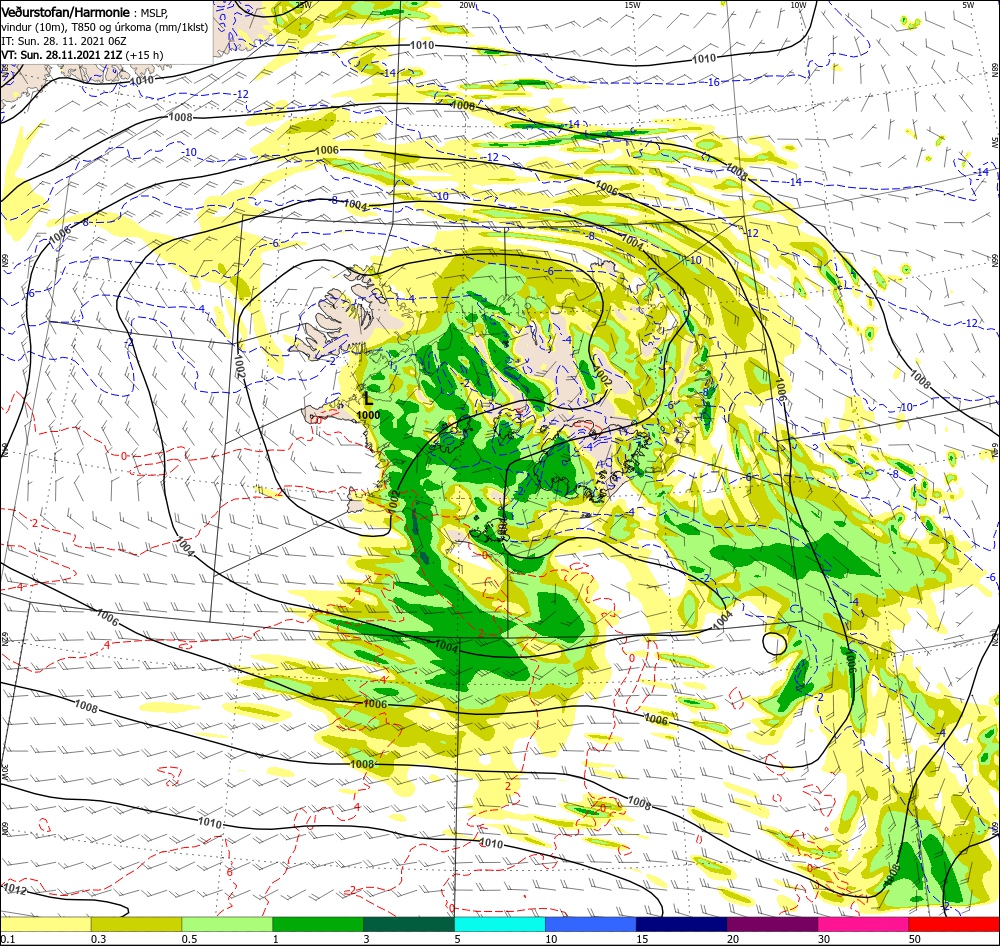1000x946 pixels.
Task: Click the legend value '50' label
Action: tap(915, 938)
